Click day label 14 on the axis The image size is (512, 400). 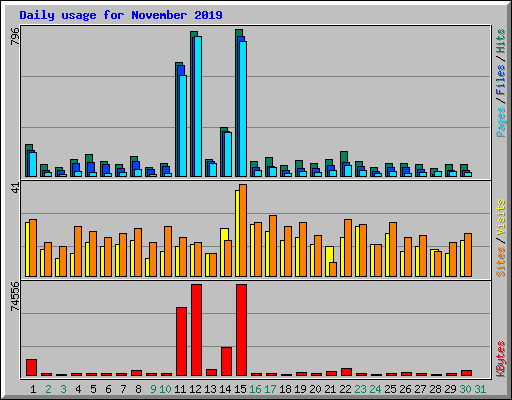[x=225, y=389]
